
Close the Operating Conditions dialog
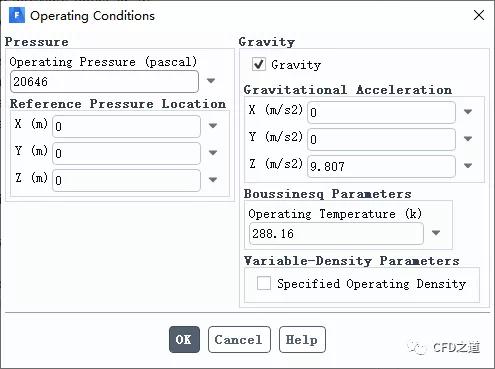tap(479, 15)
